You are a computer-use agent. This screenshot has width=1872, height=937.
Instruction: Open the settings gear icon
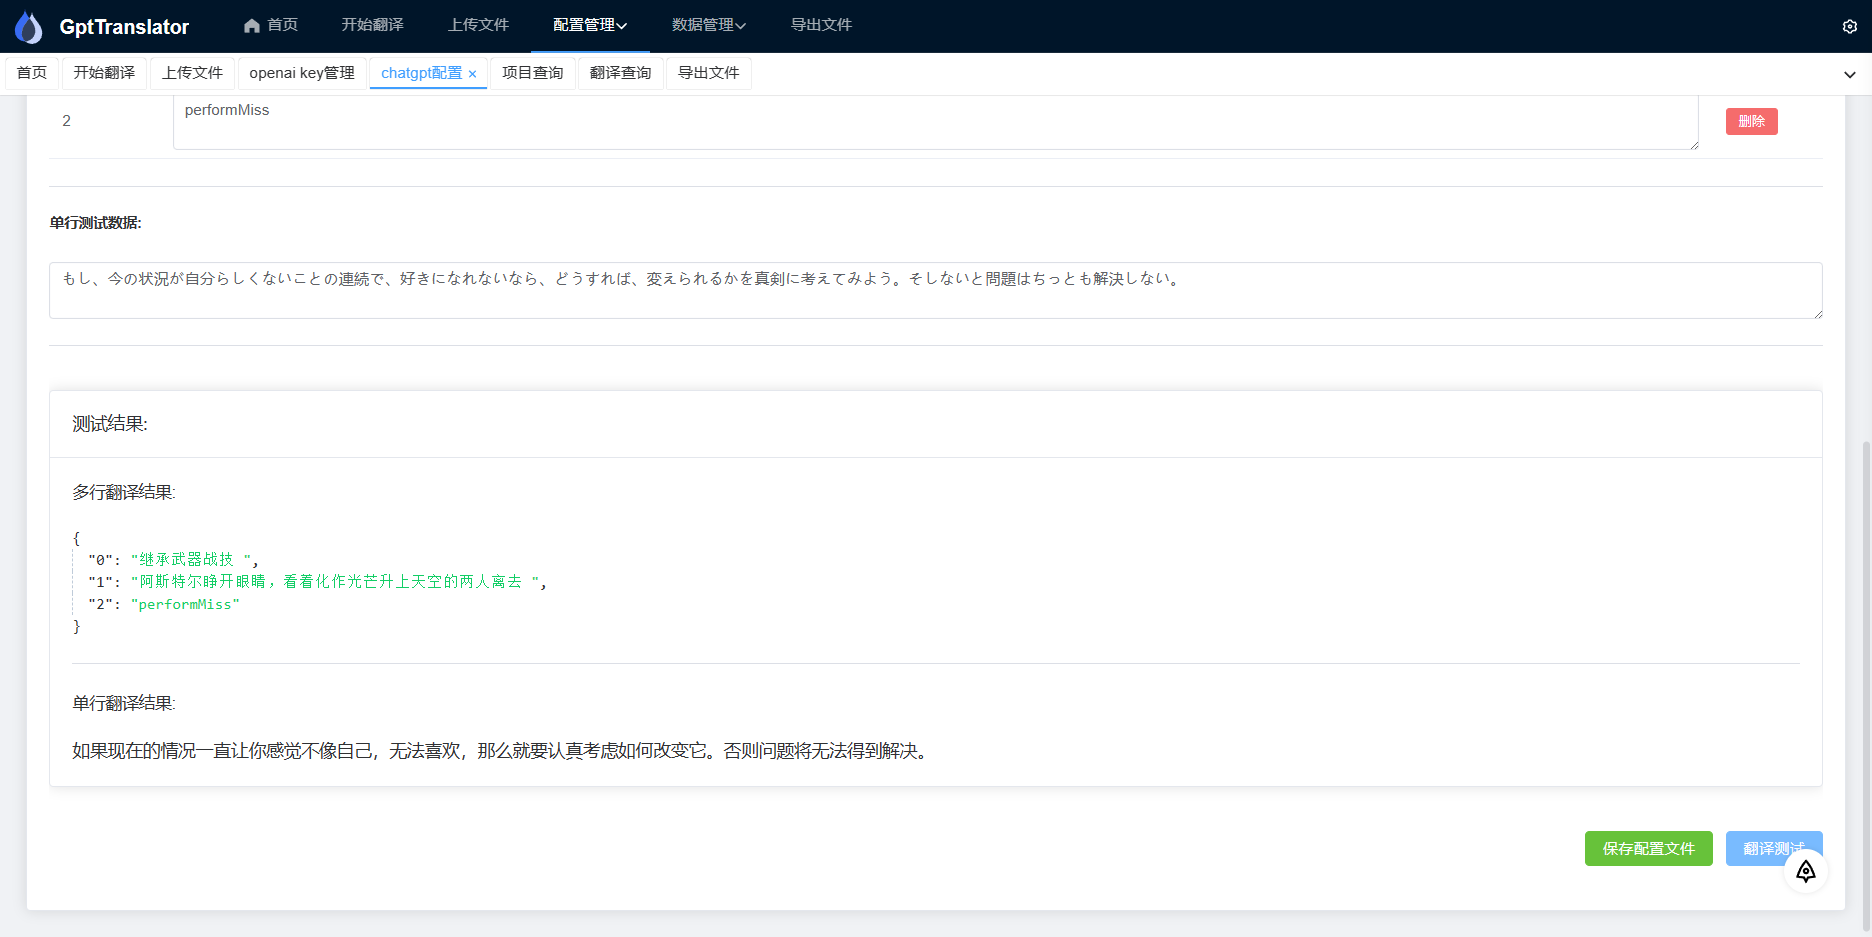[1849, 27]
